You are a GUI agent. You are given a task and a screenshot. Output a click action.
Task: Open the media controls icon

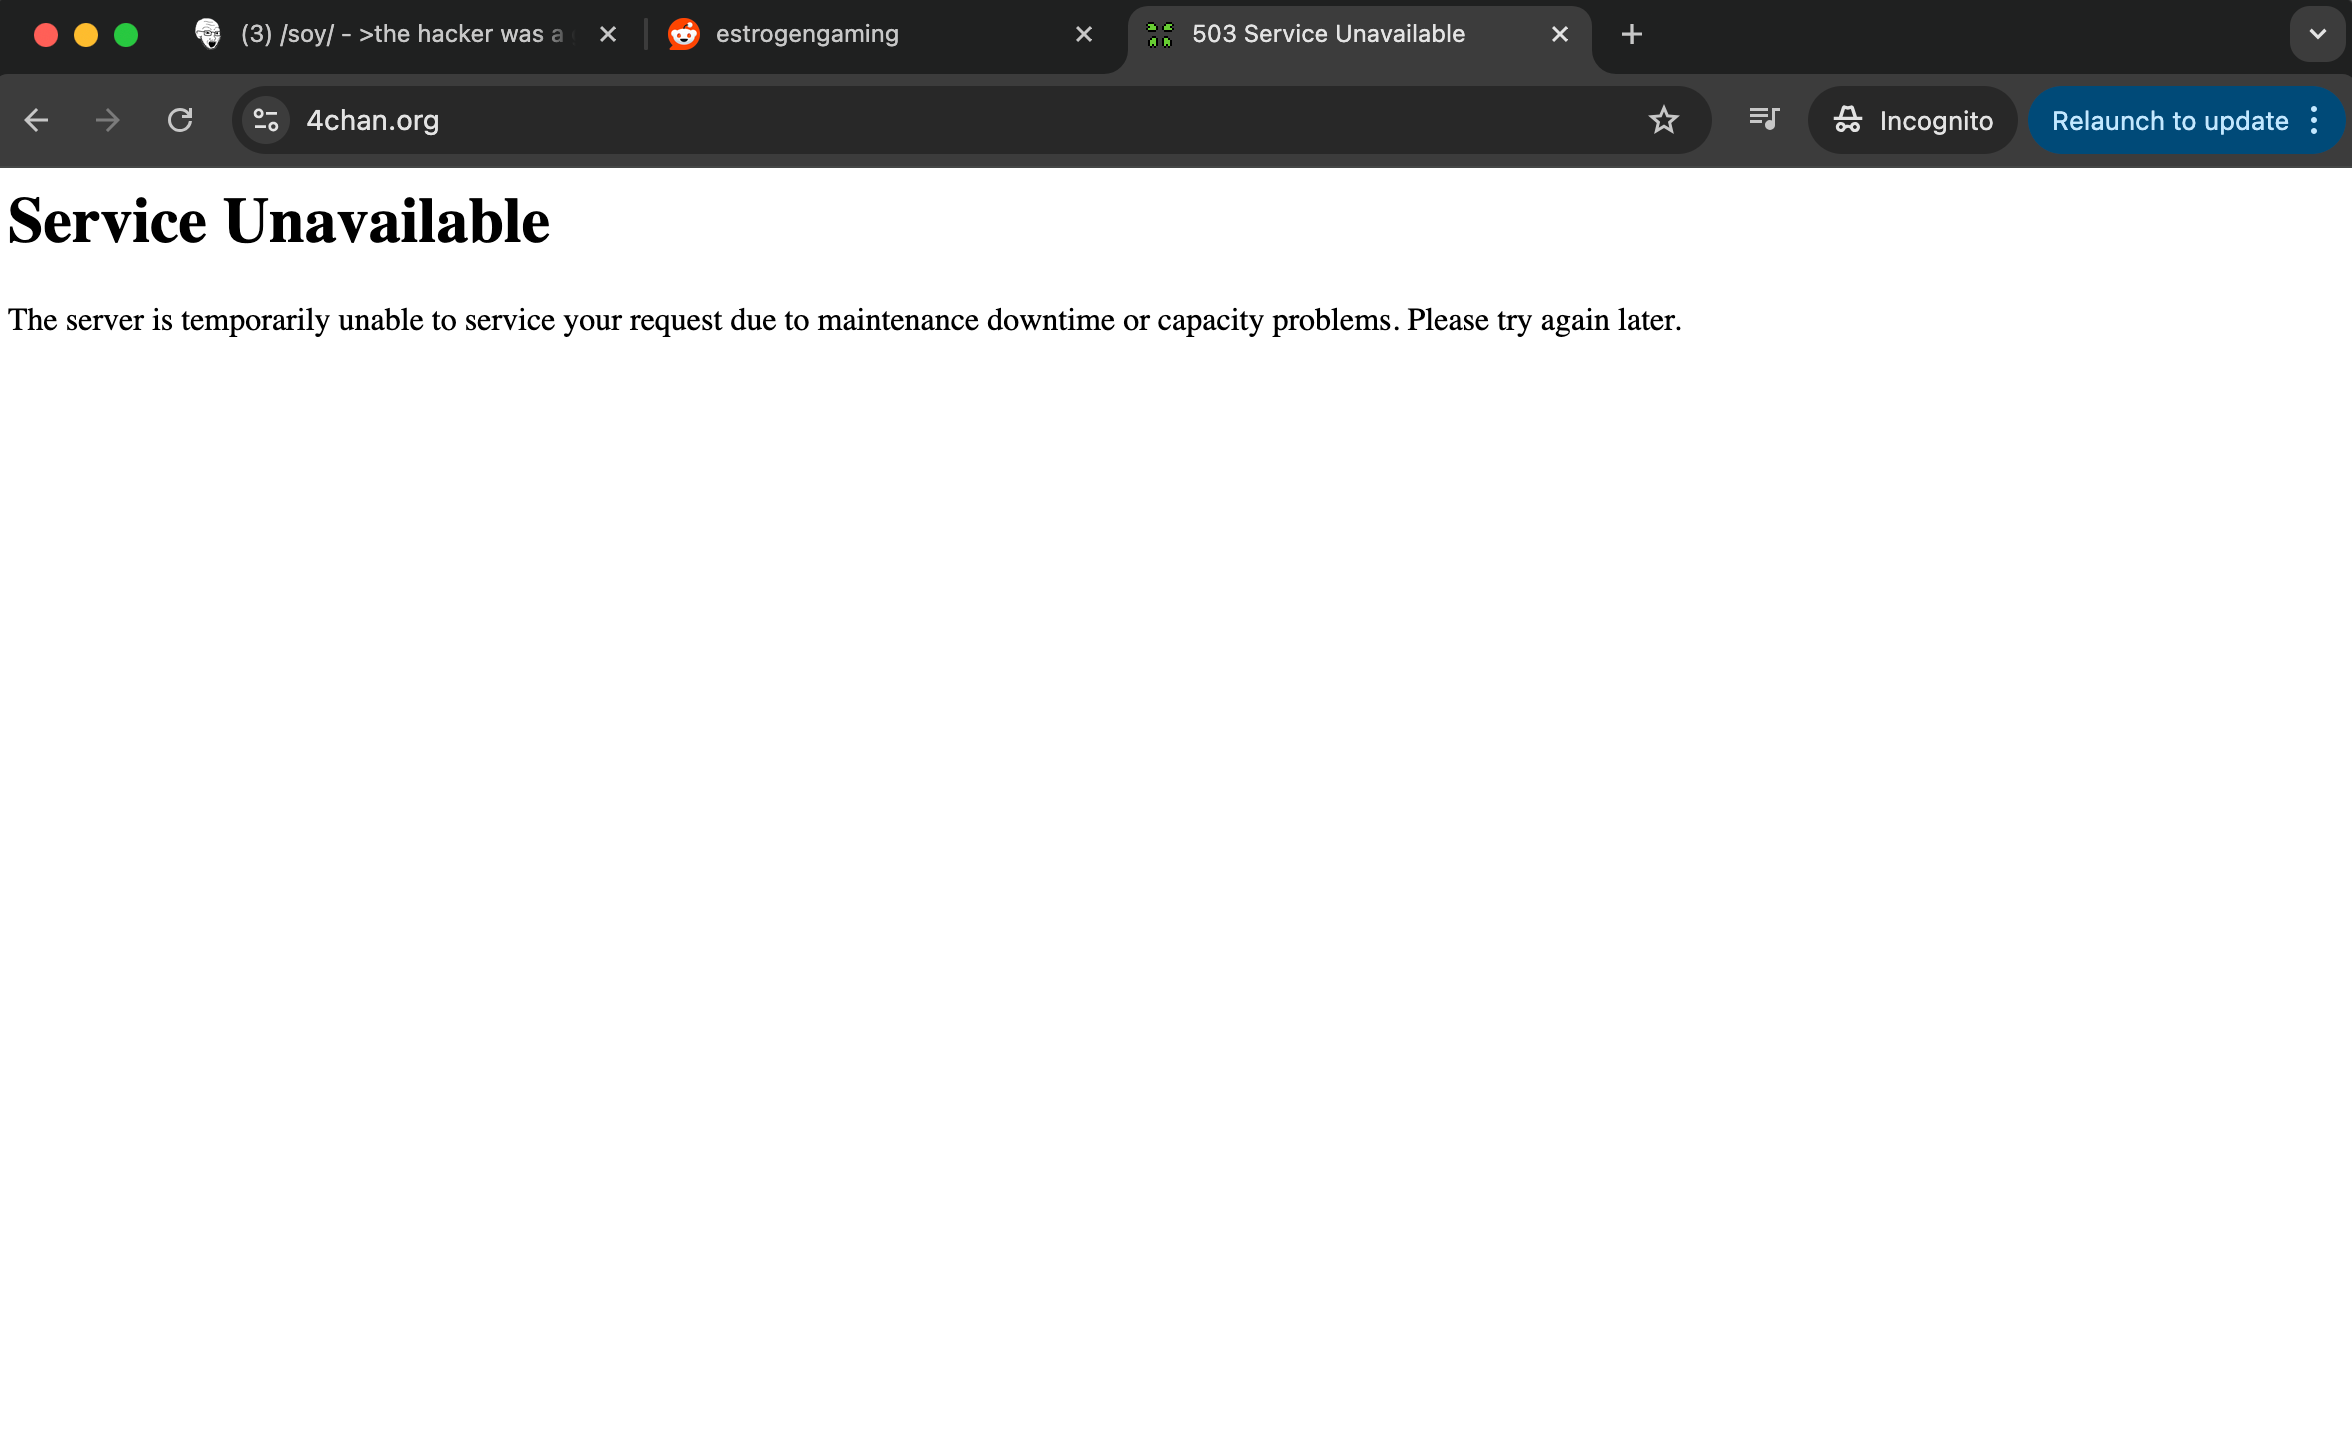point(1764,120)
